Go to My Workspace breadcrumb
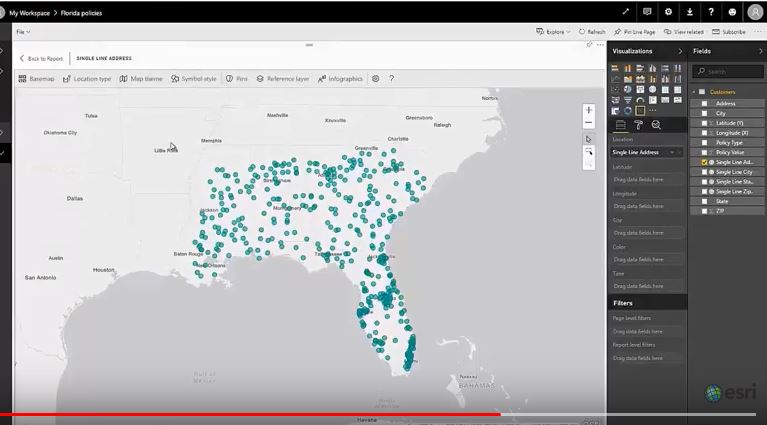The image size is (767, 425). (x=29, y=13)
